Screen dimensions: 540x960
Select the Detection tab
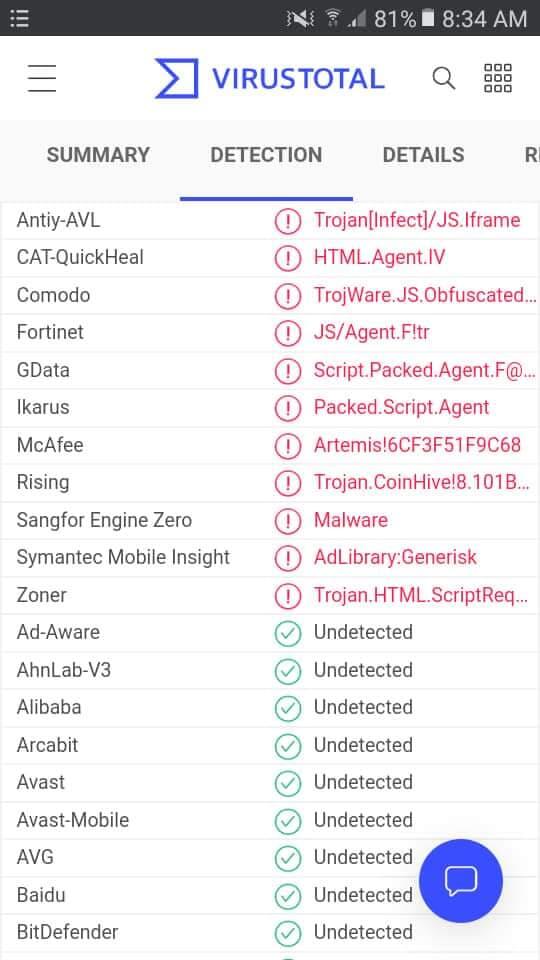click(x=266, y=155)
